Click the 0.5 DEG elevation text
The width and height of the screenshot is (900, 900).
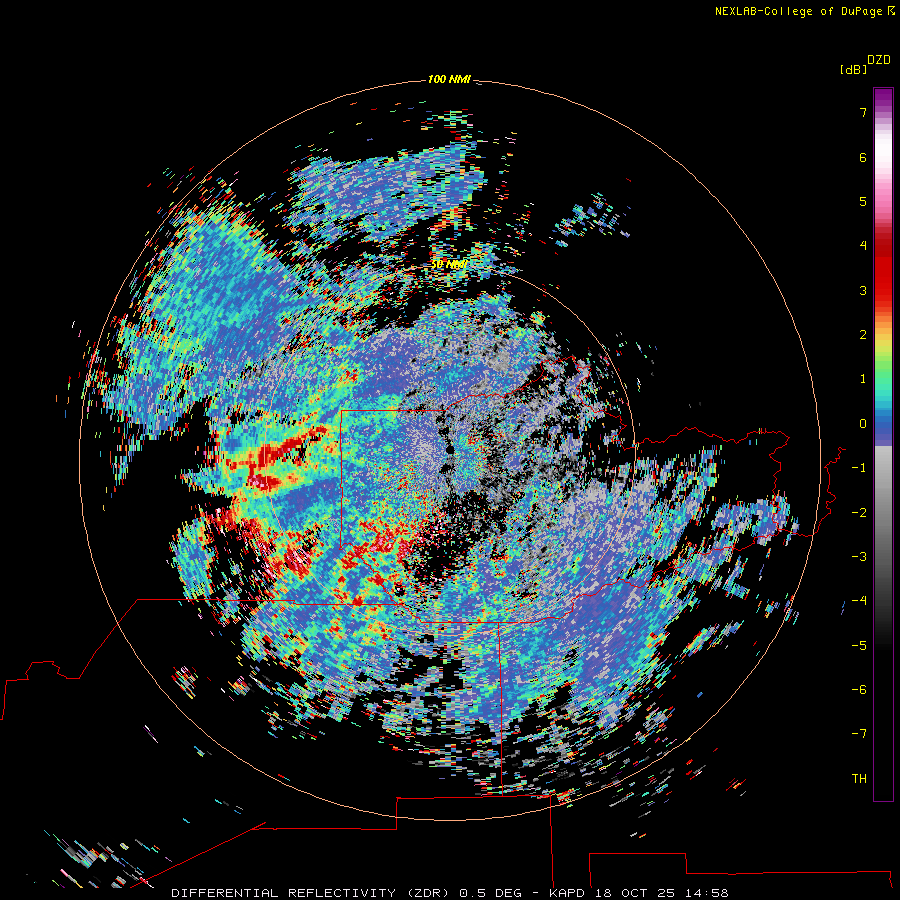pyautogui.click(x=491, y=893)
